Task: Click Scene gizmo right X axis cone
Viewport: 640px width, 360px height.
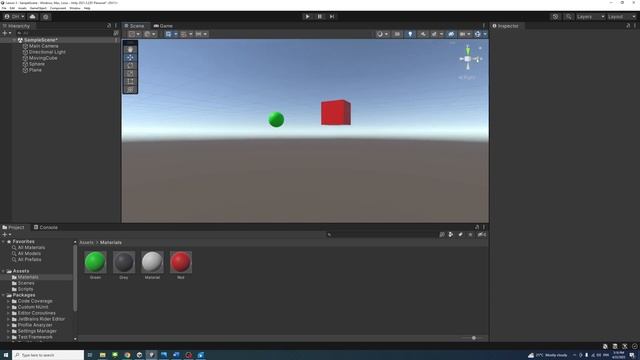Action: (x=477, y=59)
